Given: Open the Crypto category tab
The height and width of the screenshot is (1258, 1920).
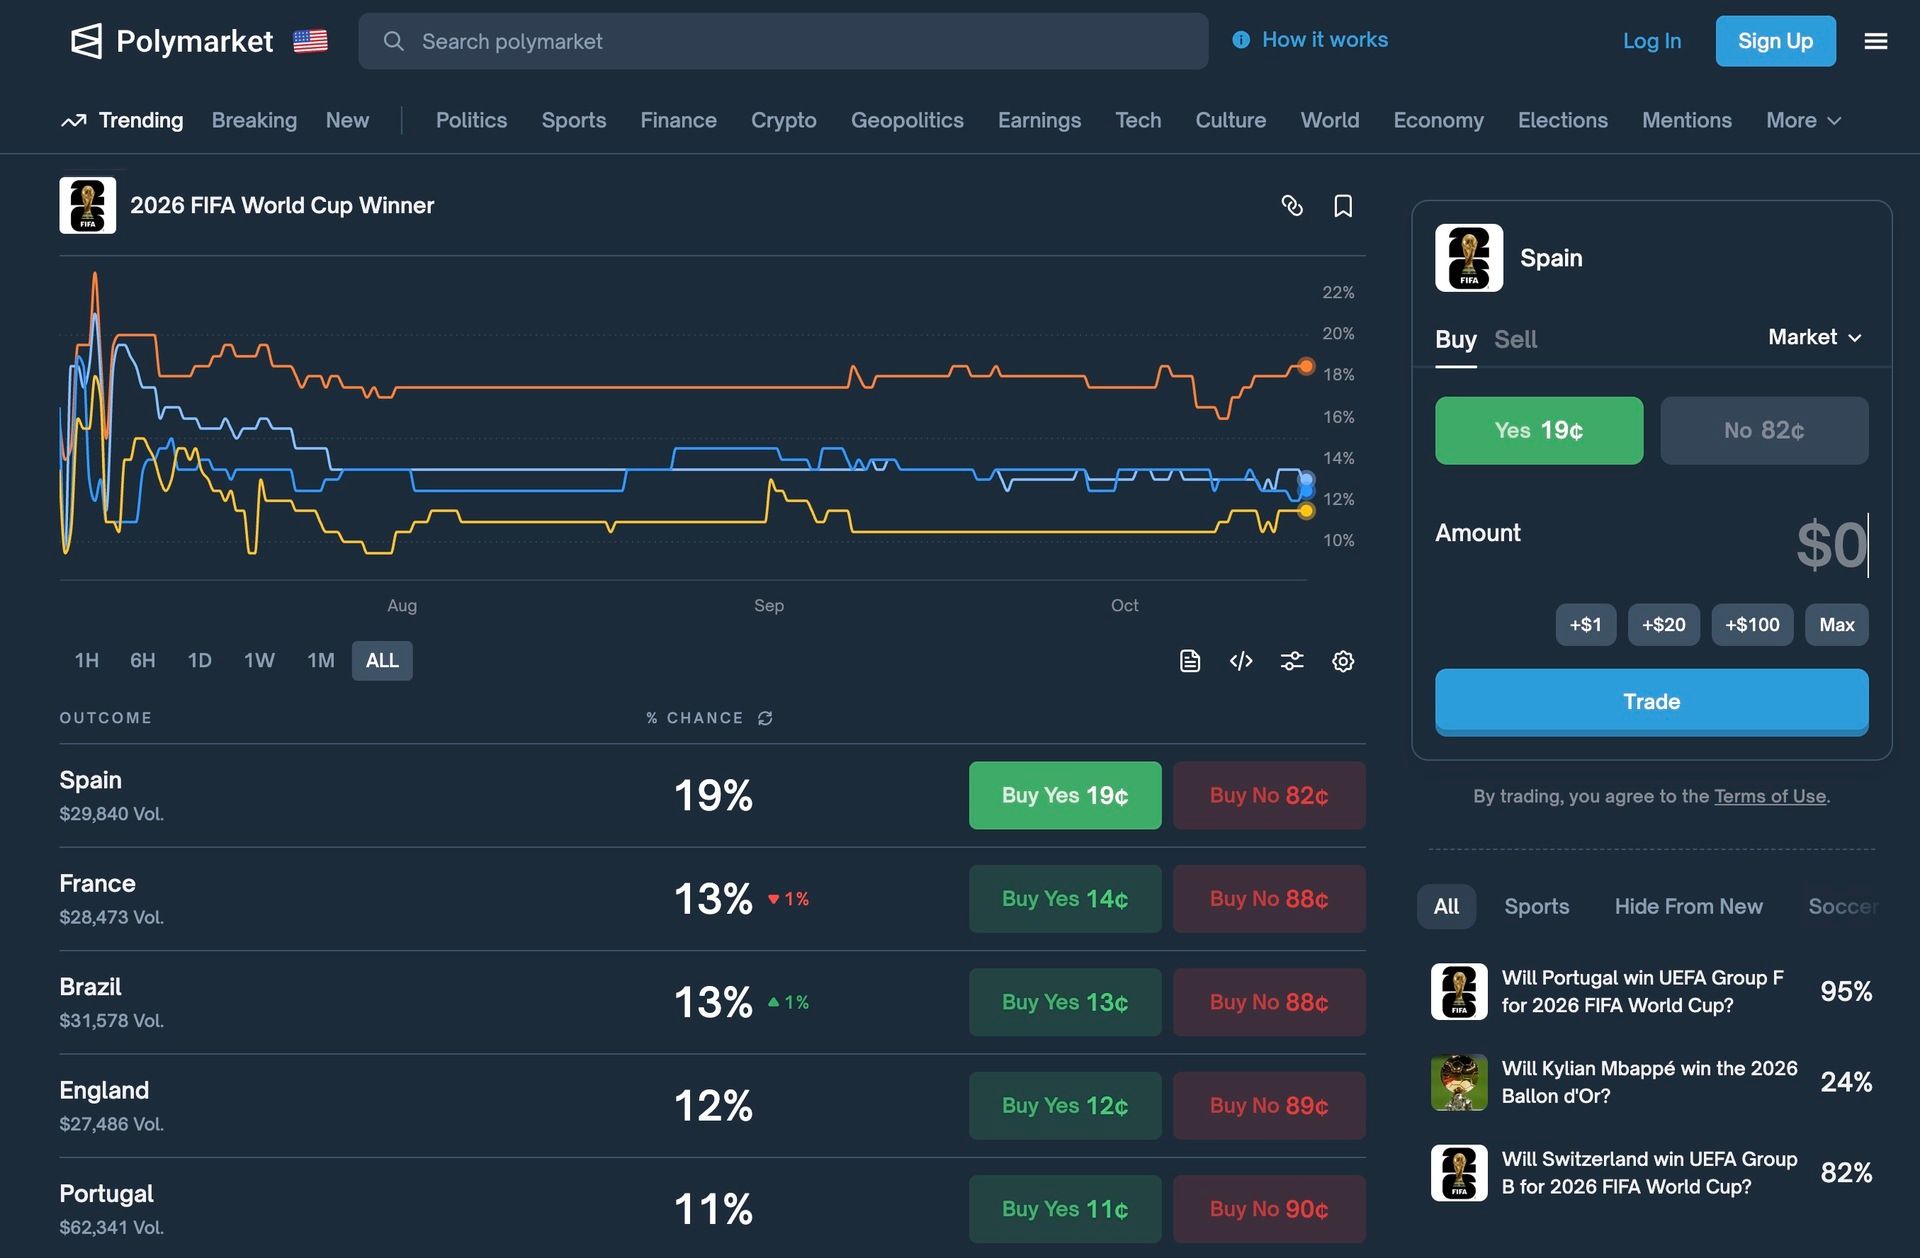Looking at the screenshot, I should click(x=783, y=120).
